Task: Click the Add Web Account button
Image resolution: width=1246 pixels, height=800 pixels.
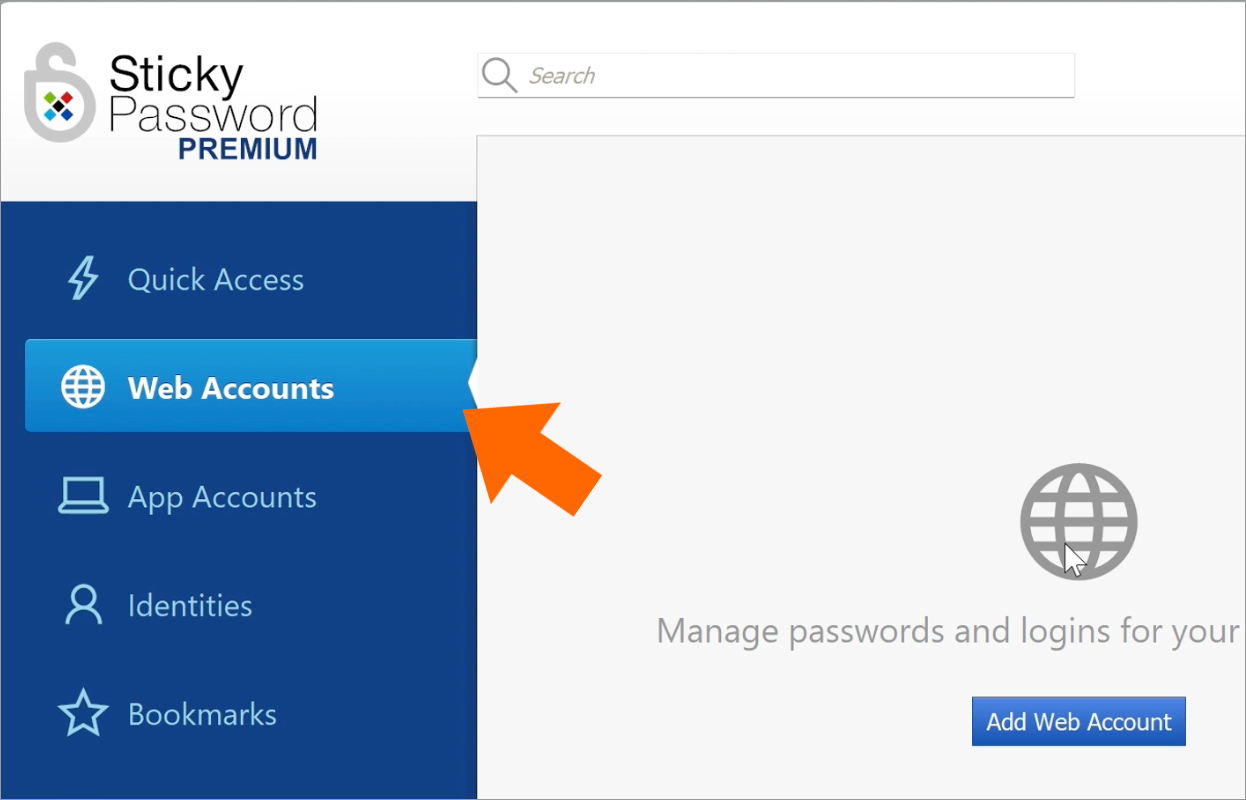Action: pos(1079,721)
